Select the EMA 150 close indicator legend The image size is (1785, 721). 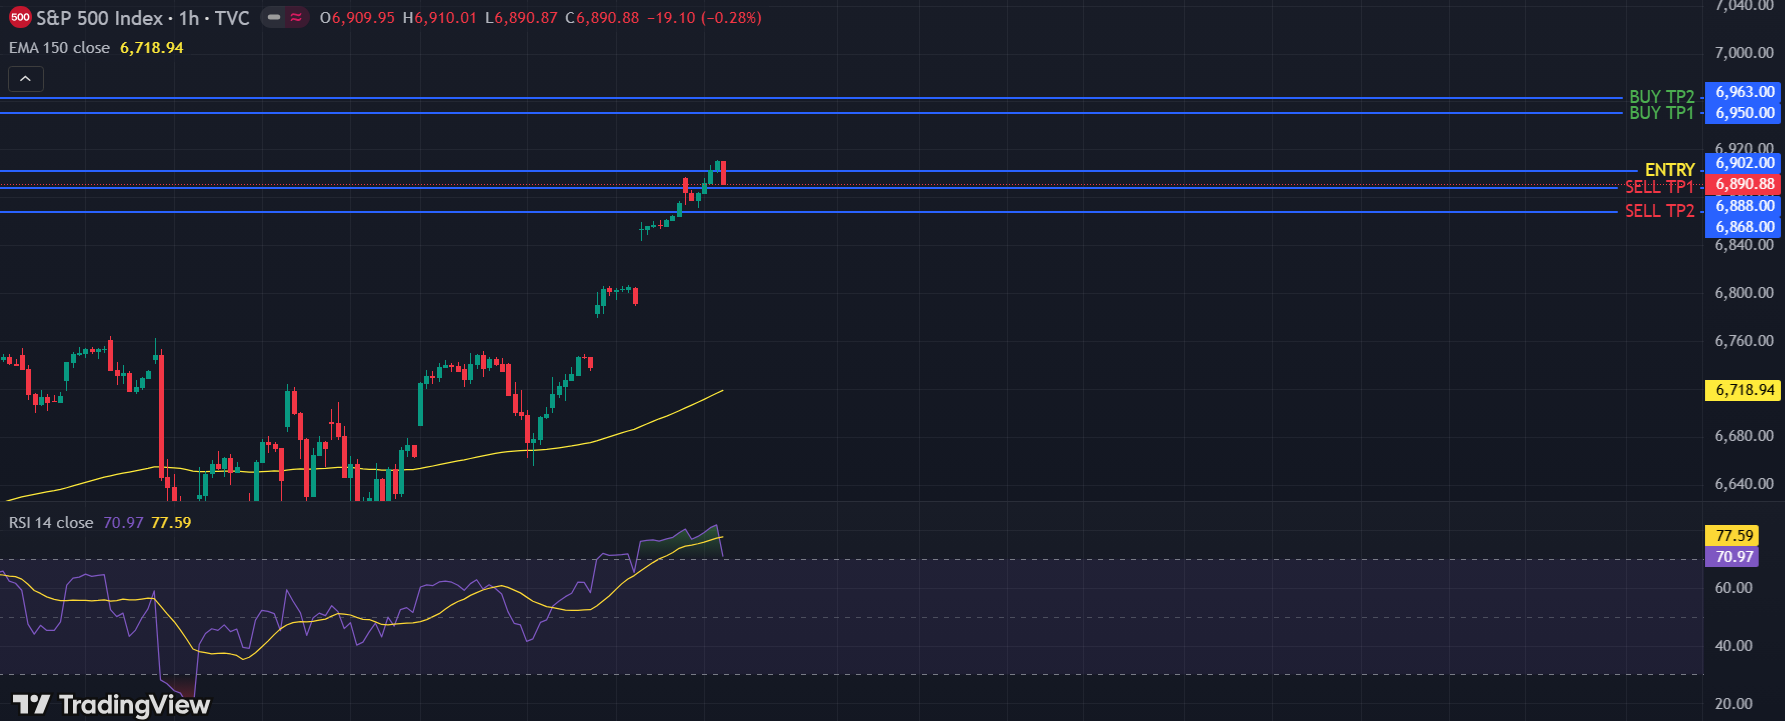[59, 48]
